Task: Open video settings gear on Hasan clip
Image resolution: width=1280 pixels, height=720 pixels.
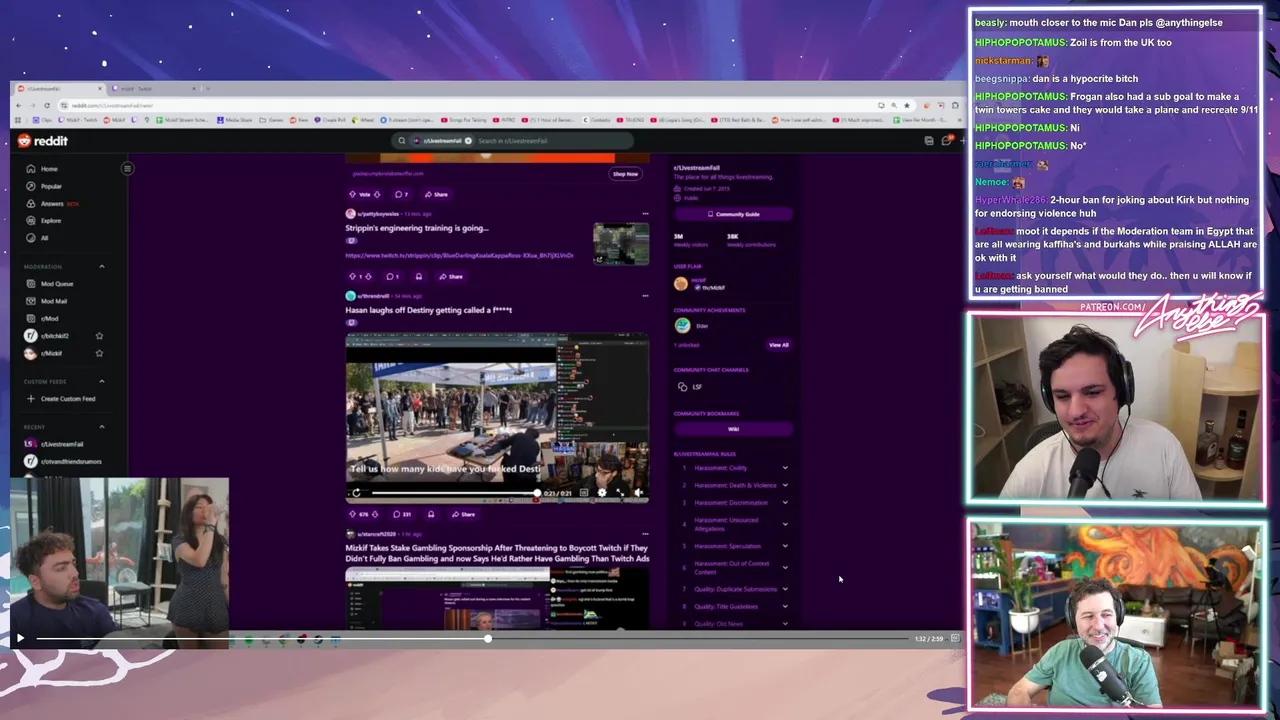Action: click(x=601, y=492)
